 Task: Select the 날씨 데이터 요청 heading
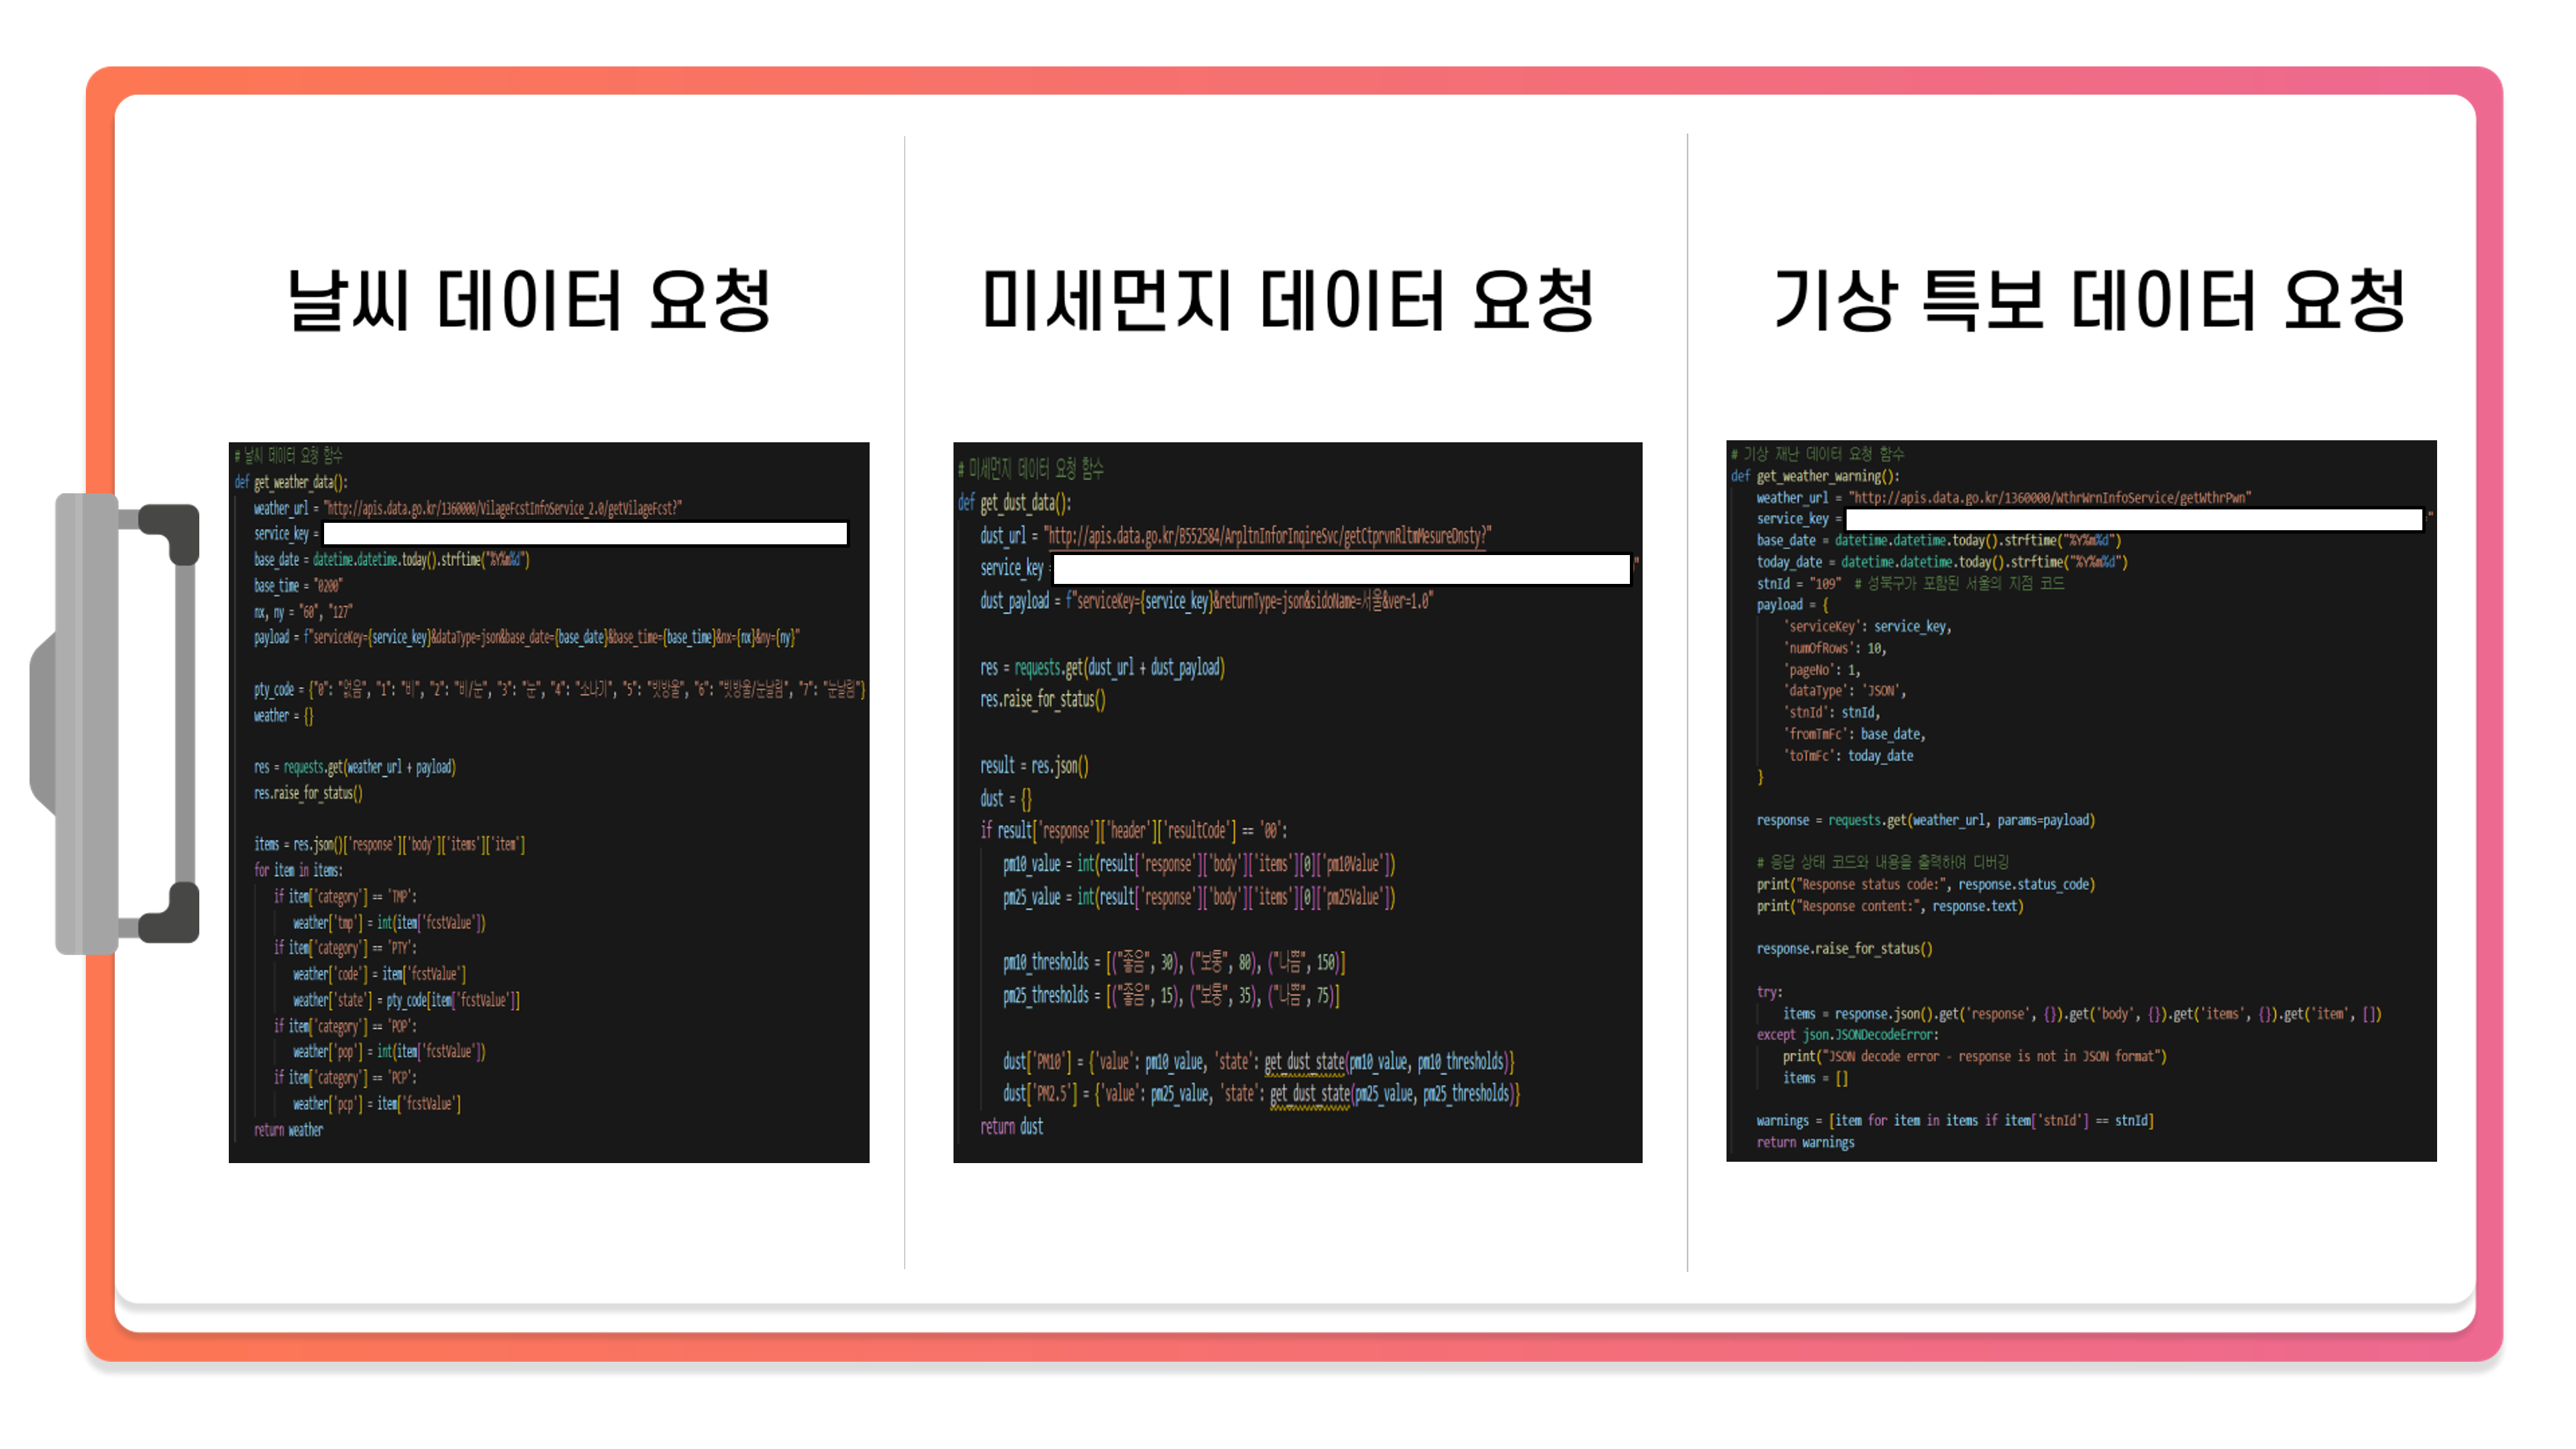click(529, 300)
